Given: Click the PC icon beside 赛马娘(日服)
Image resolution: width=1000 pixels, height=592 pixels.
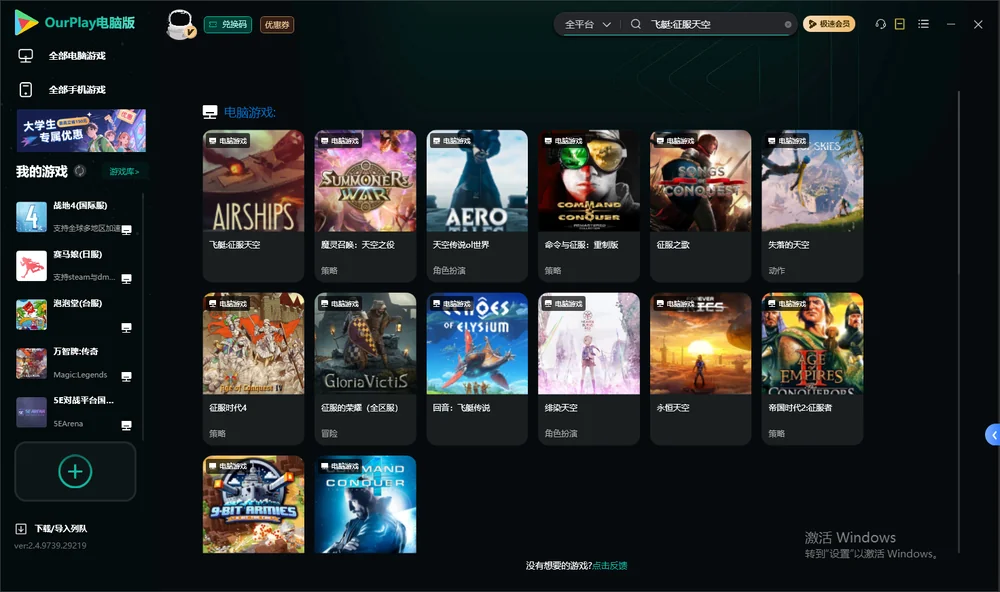Looking at the screenshot, I should pyautogui.click(x=126, y=279).
